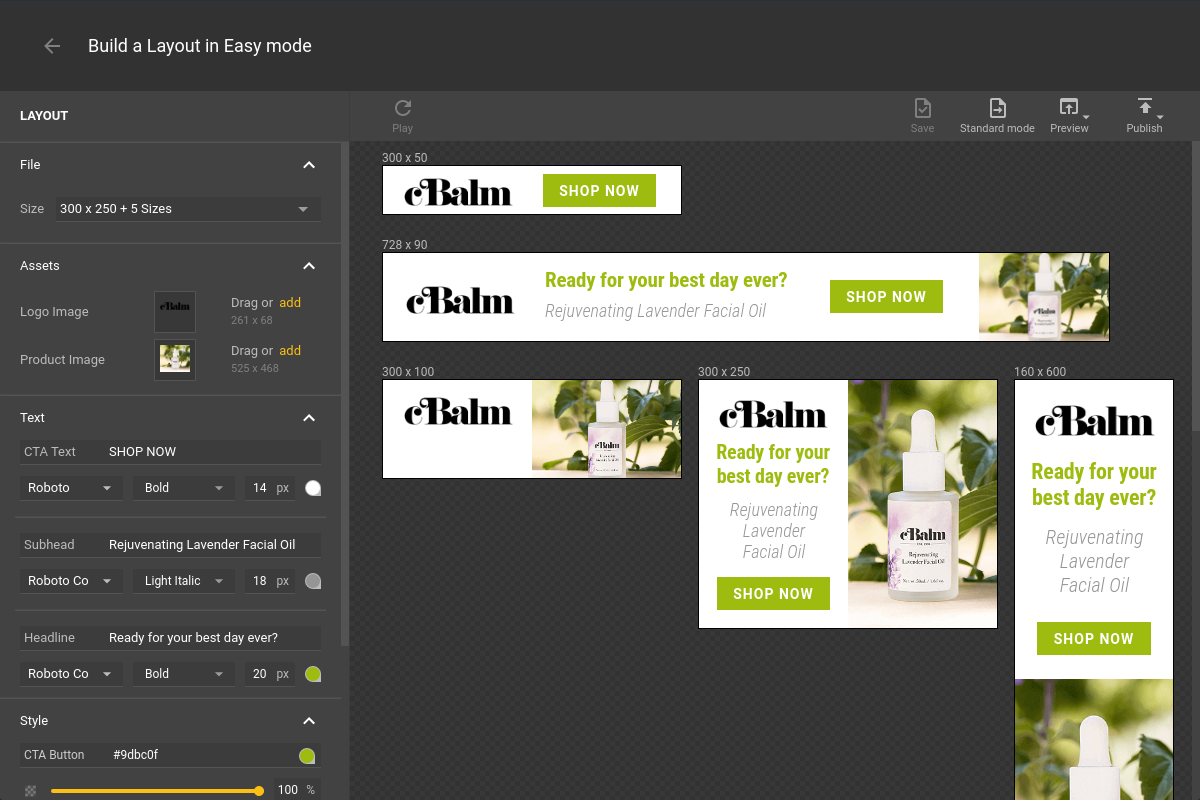1200x800 pixels.
Task: Open Subhead gray color swatch
Action: pyautogui.click(x=313, y=581)
